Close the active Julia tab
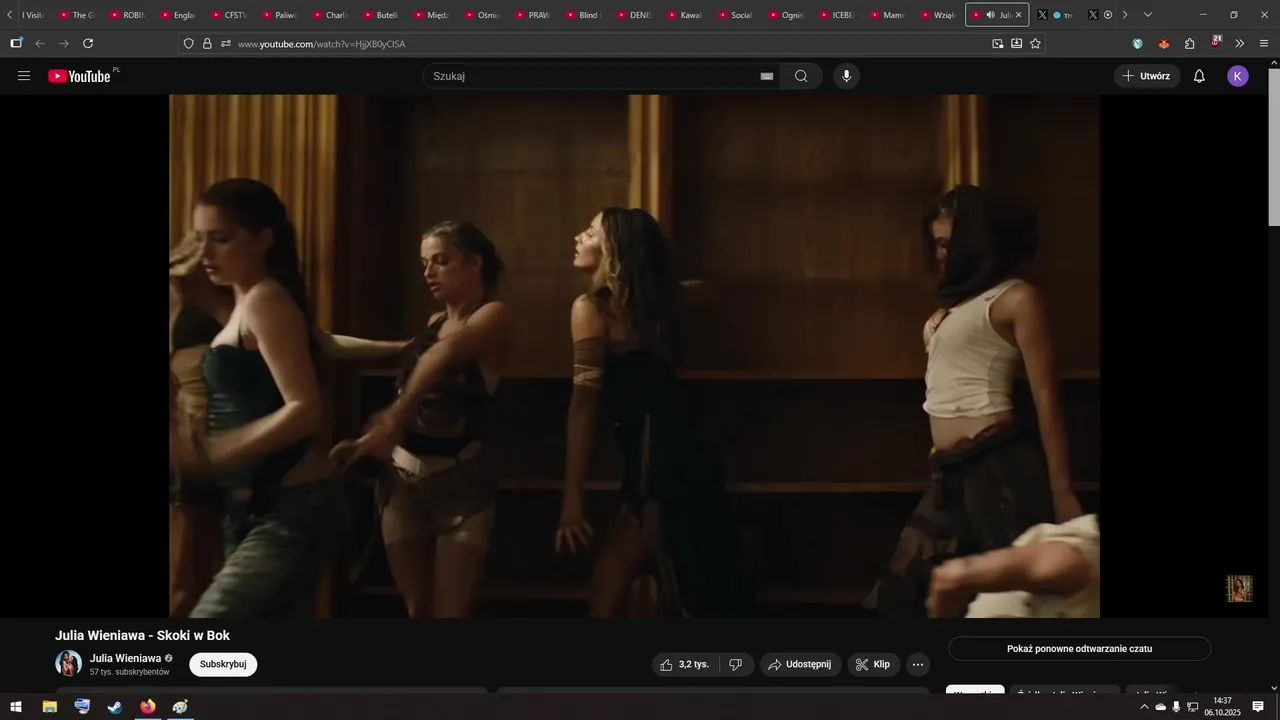The height and width of the screenshot is (720, 1280). [x=1019, y=15]
